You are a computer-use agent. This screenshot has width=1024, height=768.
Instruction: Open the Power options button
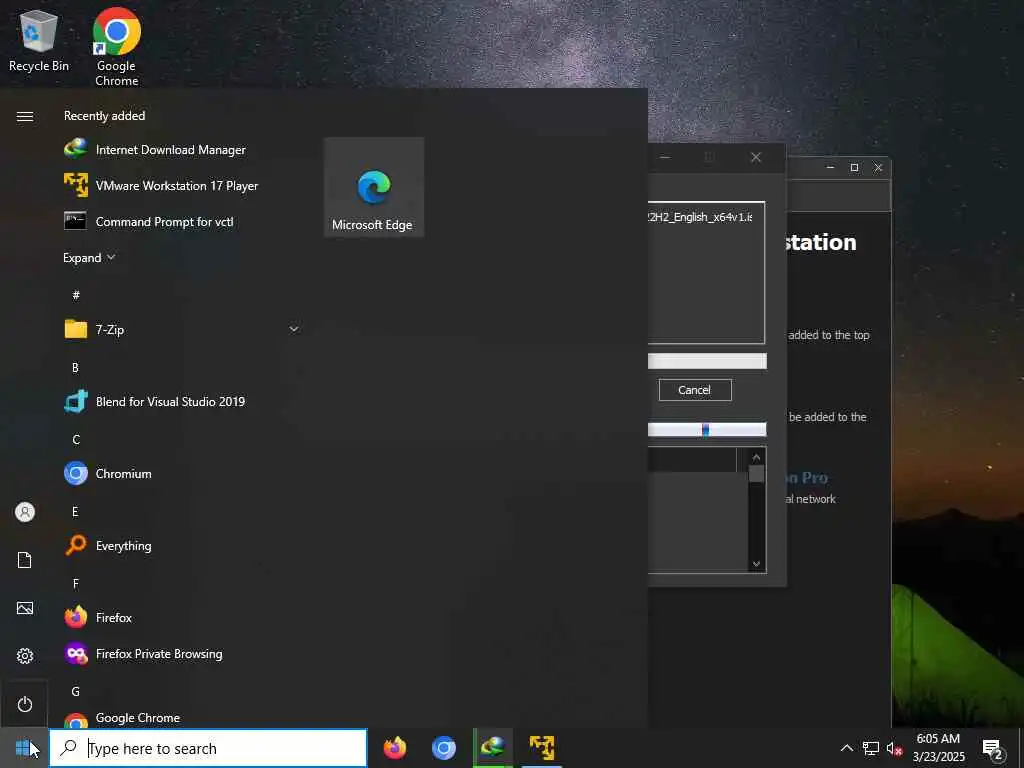(x=25, y=704)
